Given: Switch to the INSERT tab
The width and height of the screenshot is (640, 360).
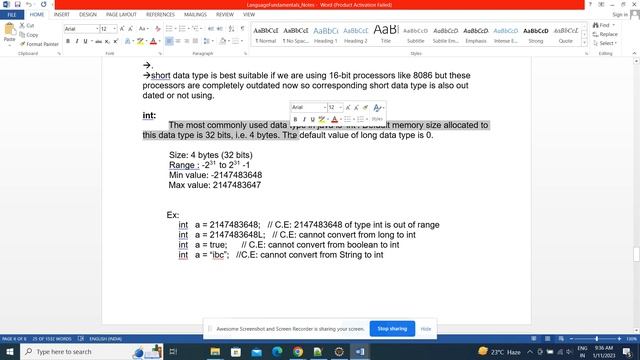Looking at the screenshot, I should pyautogui.click(x=62, y=15).
